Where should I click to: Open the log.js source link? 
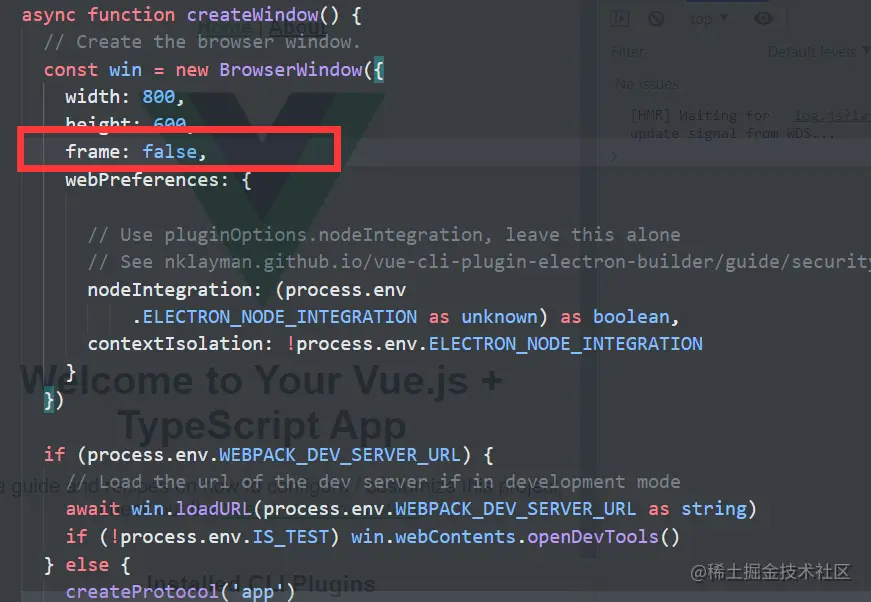(x=832, y=116)
